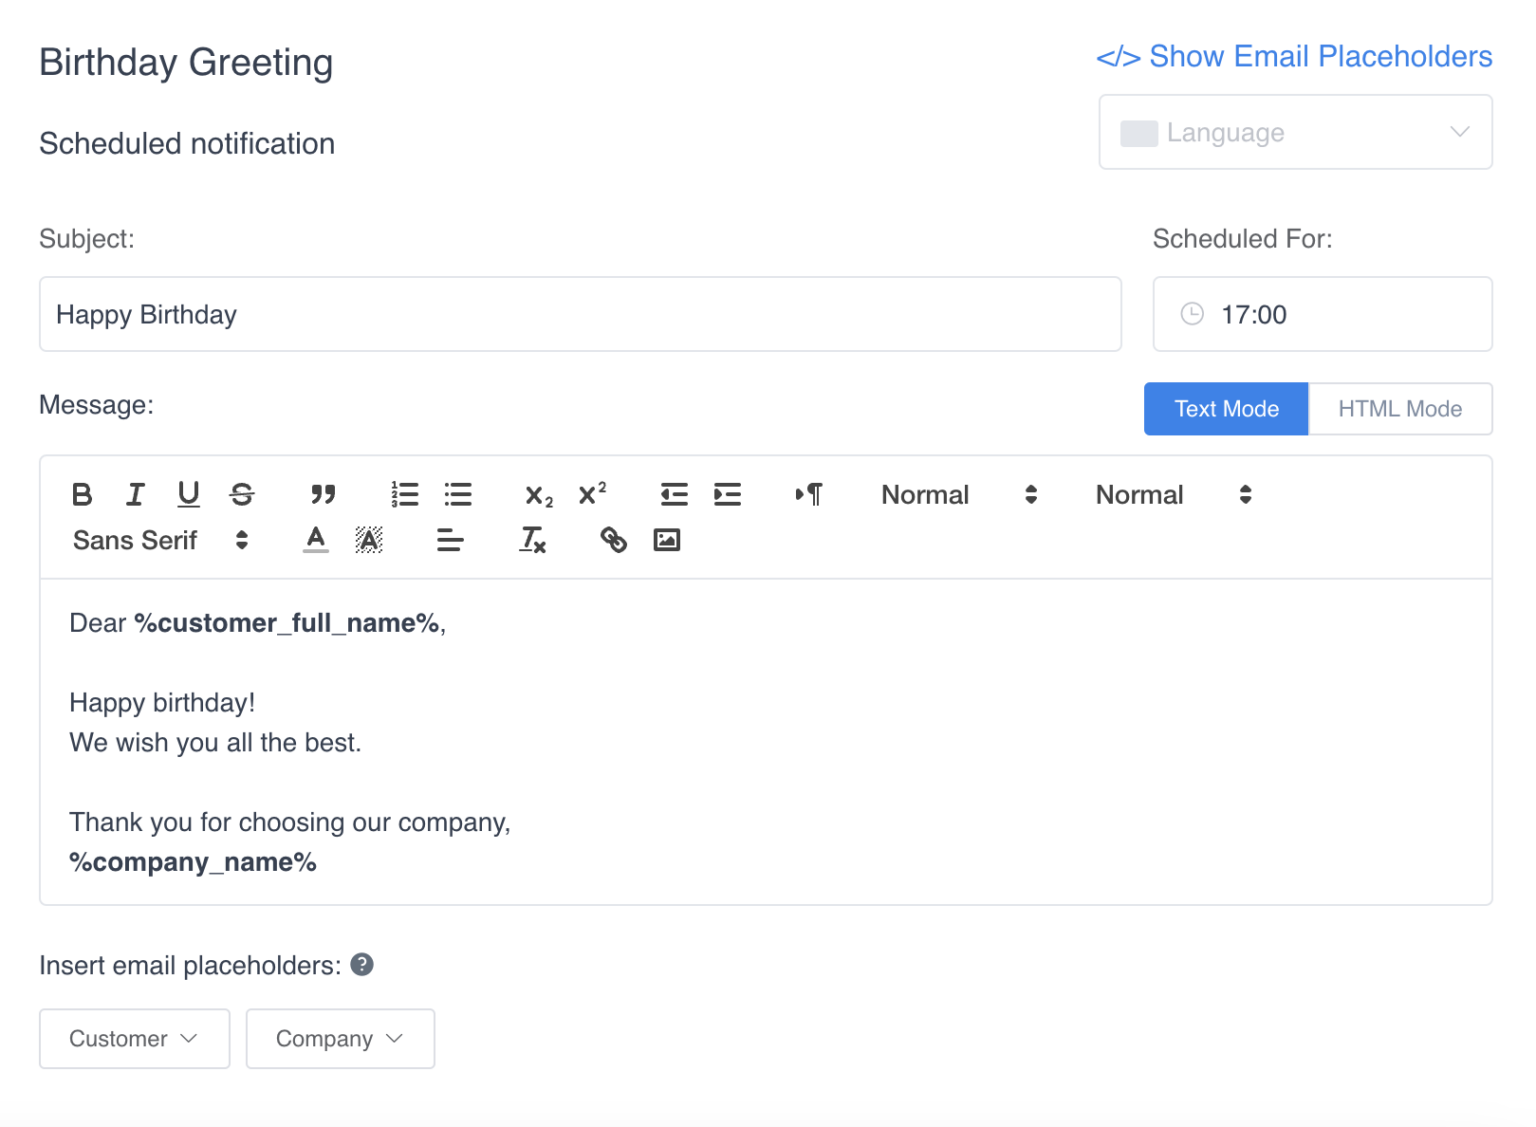Screen dimensions: 1536x1127
Task: Click Show Email Placeholders link
Action: click(x=1294, y=56)
